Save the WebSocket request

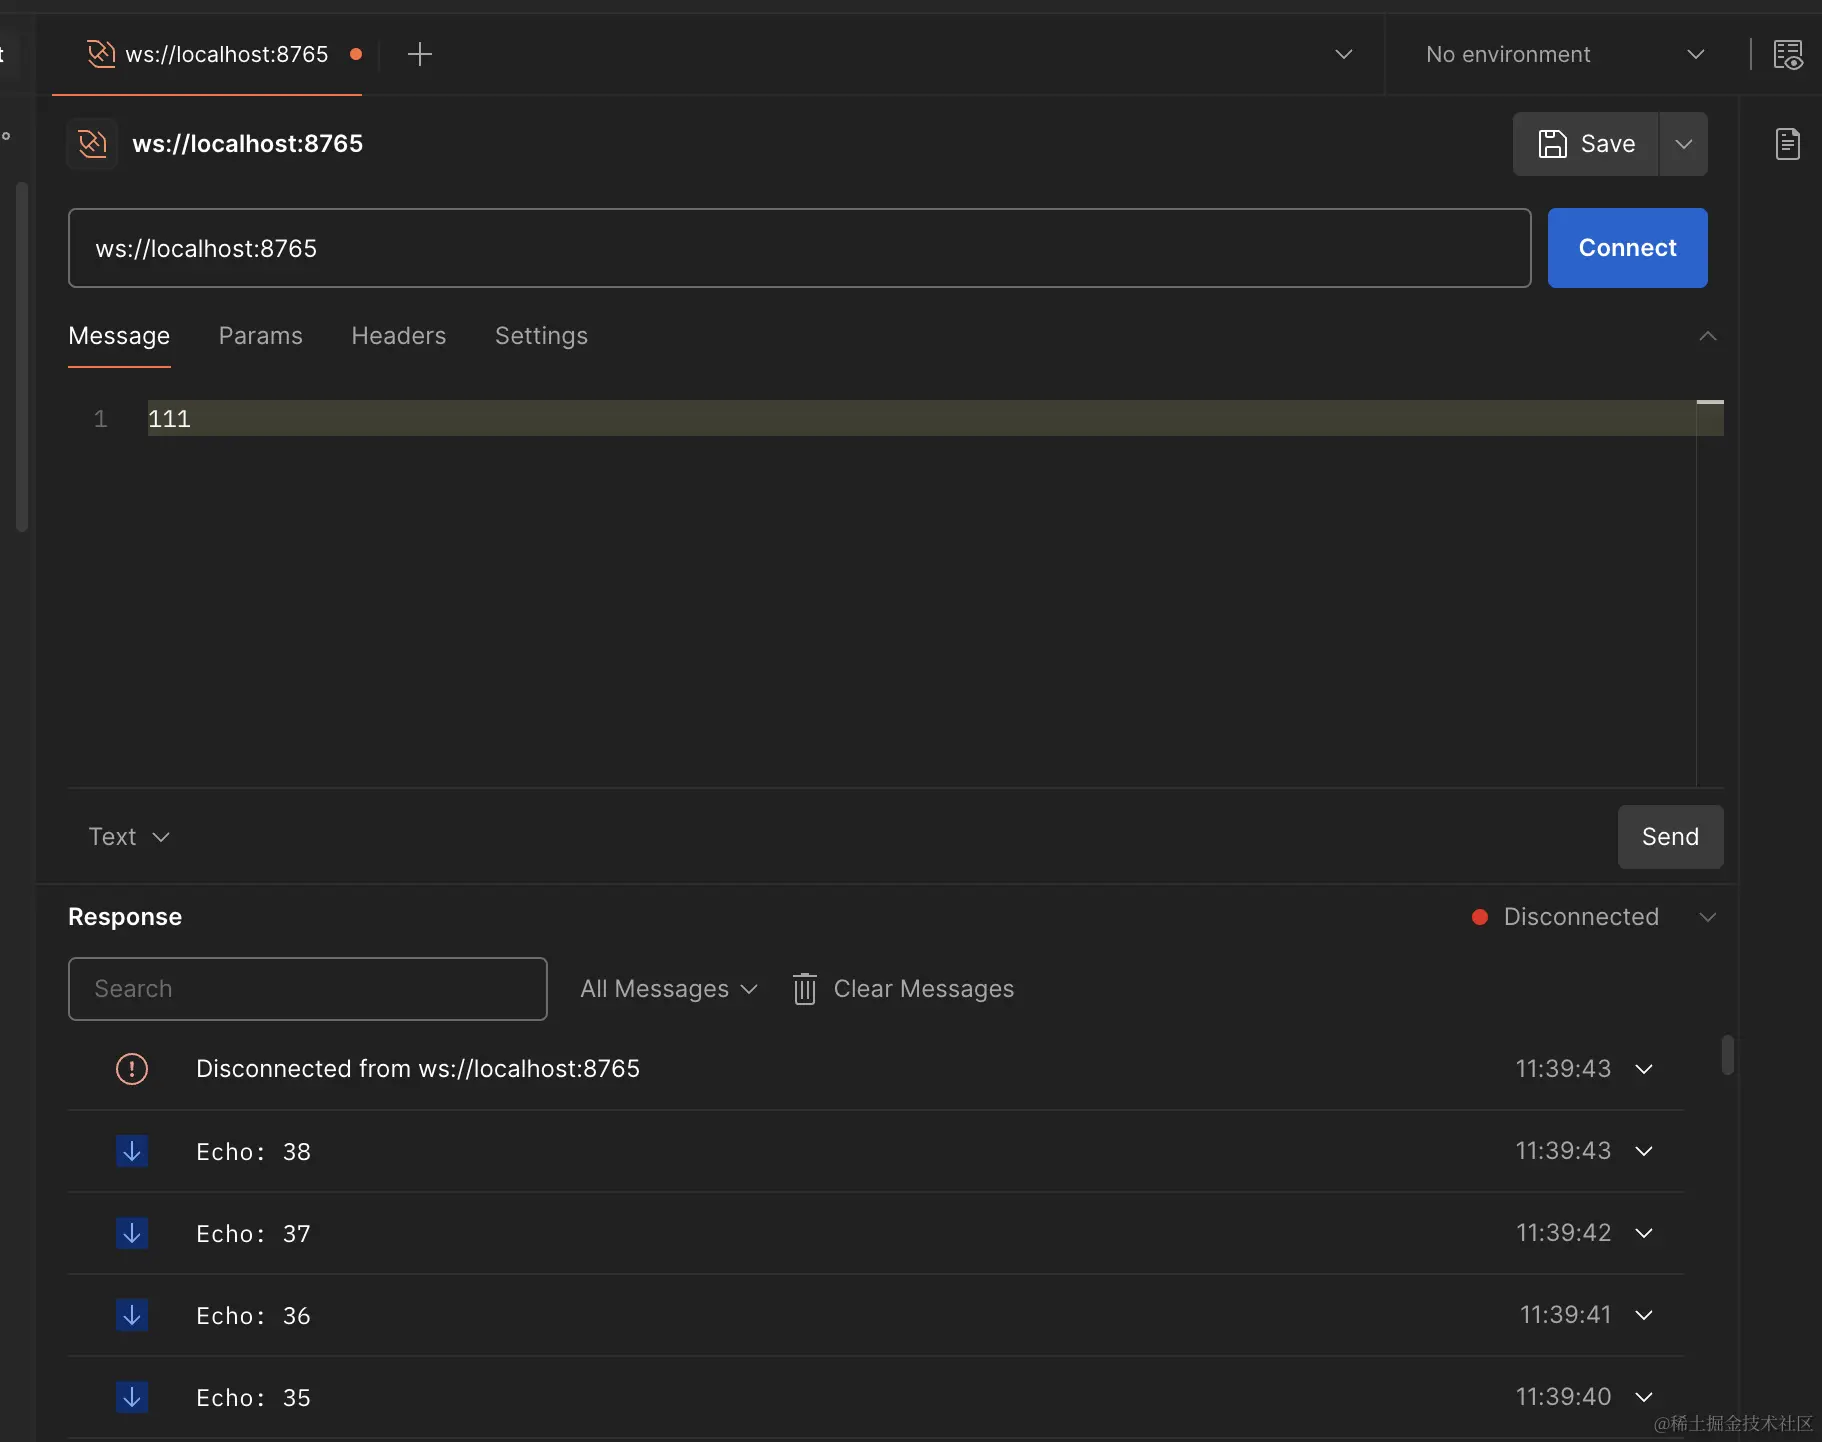(1586, 144)
